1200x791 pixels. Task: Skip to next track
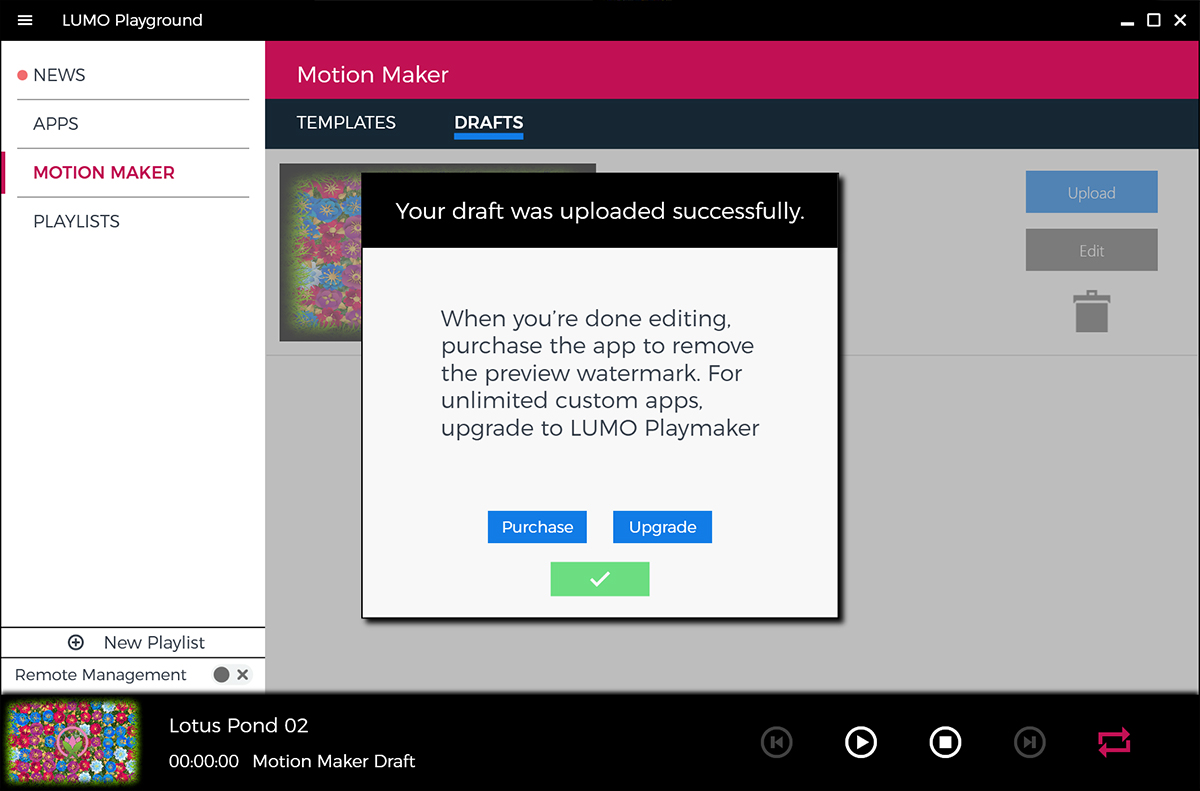[x=1029, y=742]
